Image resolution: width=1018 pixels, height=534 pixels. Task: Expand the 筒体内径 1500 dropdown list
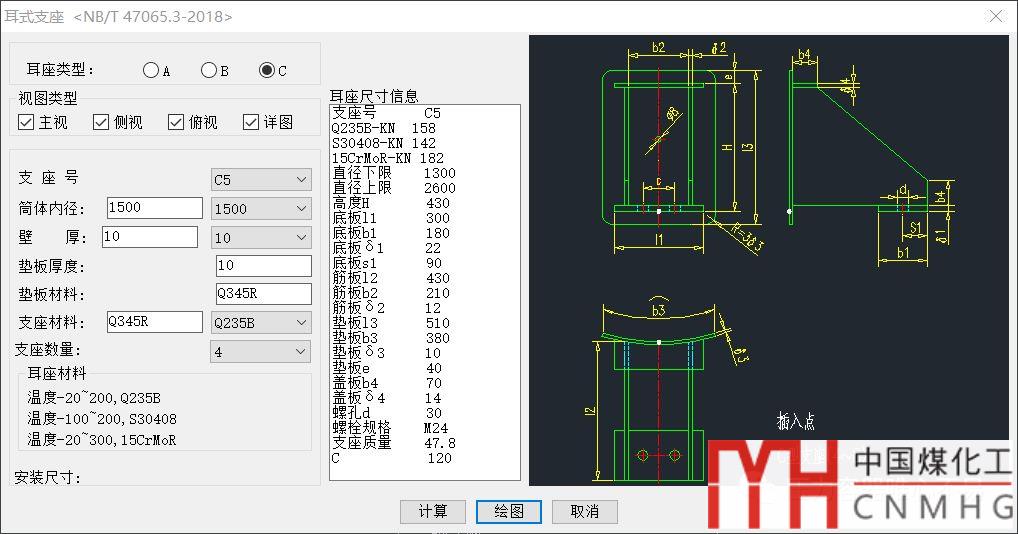pyautogui.click(x=262, y=209)
